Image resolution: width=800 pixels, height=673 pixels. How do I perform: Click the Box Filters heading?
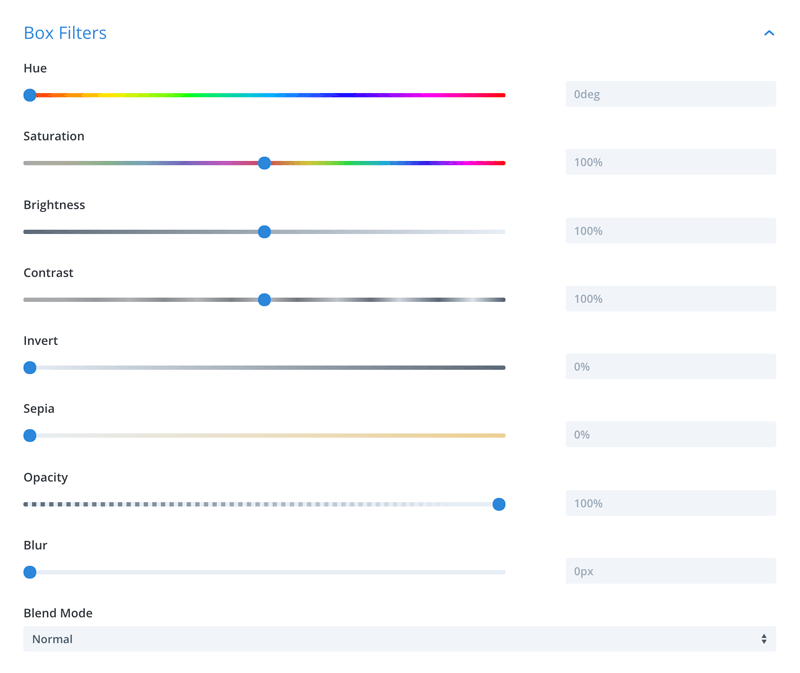[65, 33]
